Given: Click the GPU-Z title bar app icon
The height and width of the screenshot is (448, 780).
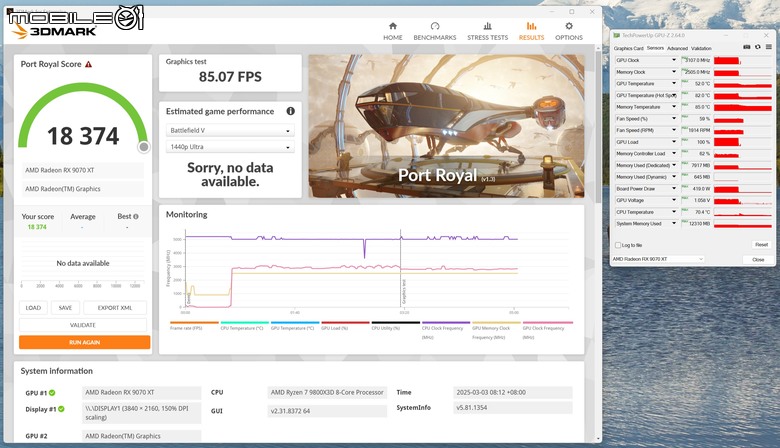Looking at the screenshot, I should pos(617,35).
